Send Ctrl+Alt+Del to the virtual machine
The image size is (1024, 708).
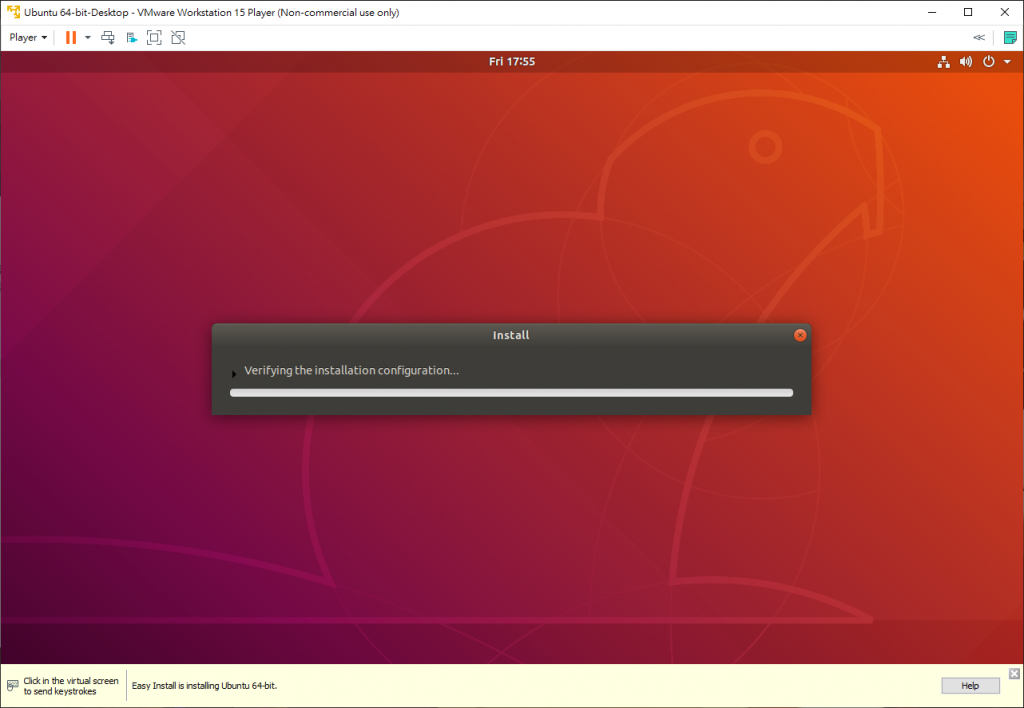tap(108, 38)
